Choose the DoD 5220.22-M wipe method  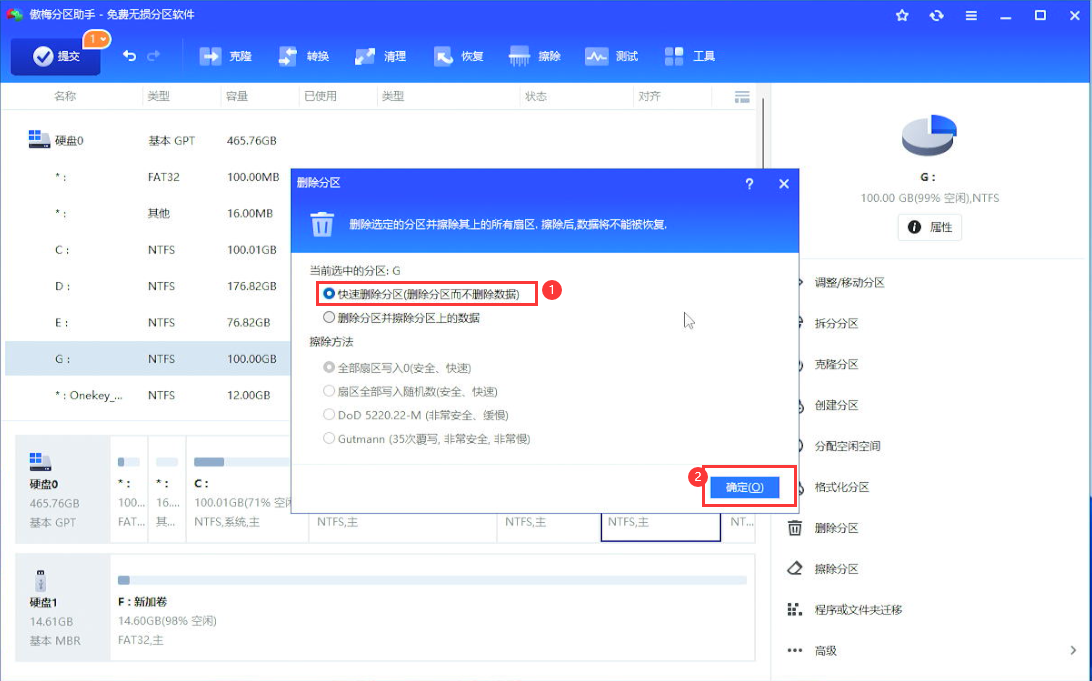329,414
